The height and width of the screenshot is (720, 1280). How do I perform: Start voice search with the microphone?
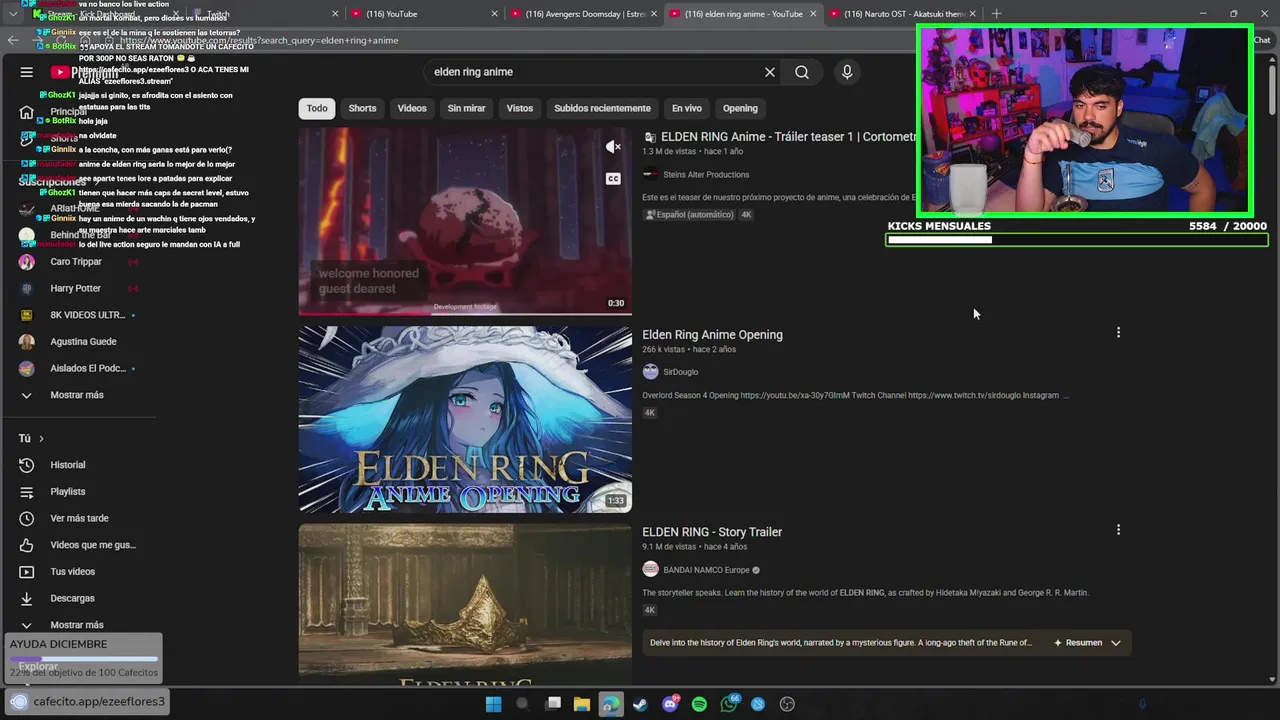[x=847, y=72]
